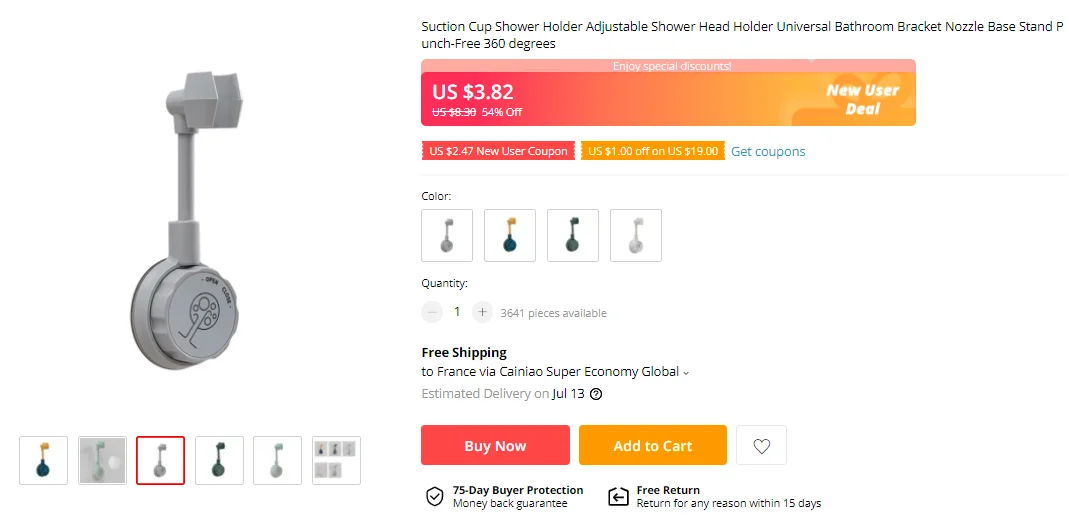Image resolution: width=1069 pixels, height=526 pixels.
Task: Claim the US $2.47 New User Coupon
Action: click(498, 152)
